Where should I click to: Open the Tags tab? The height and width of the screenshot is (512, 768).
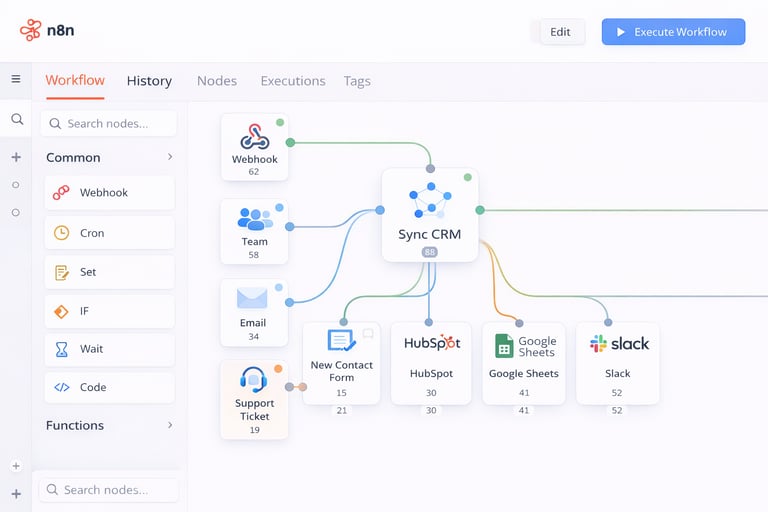(357, 81)
